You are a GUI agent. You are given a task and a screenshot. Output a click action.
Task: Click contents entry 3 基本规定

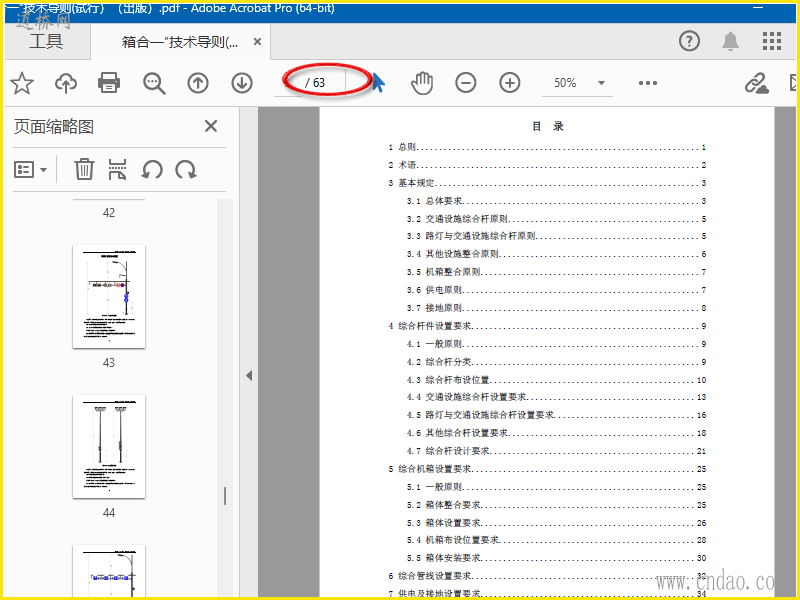[546, 183]
